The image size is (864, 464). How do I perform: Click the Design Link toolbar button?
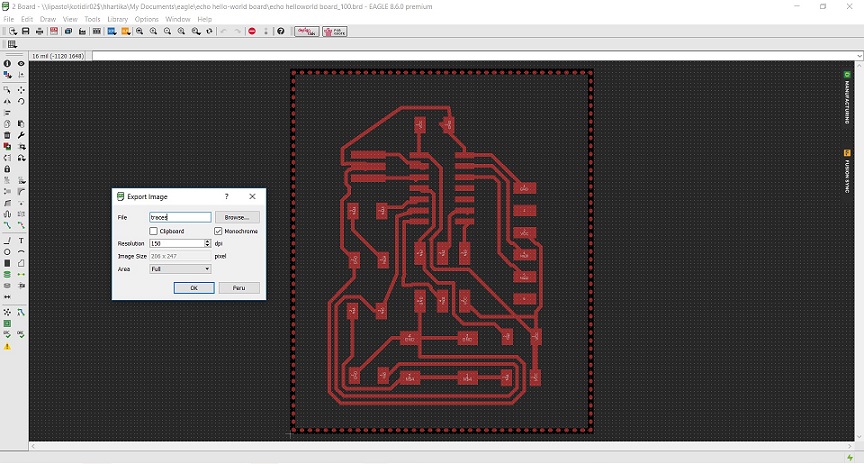pos(306,31)
